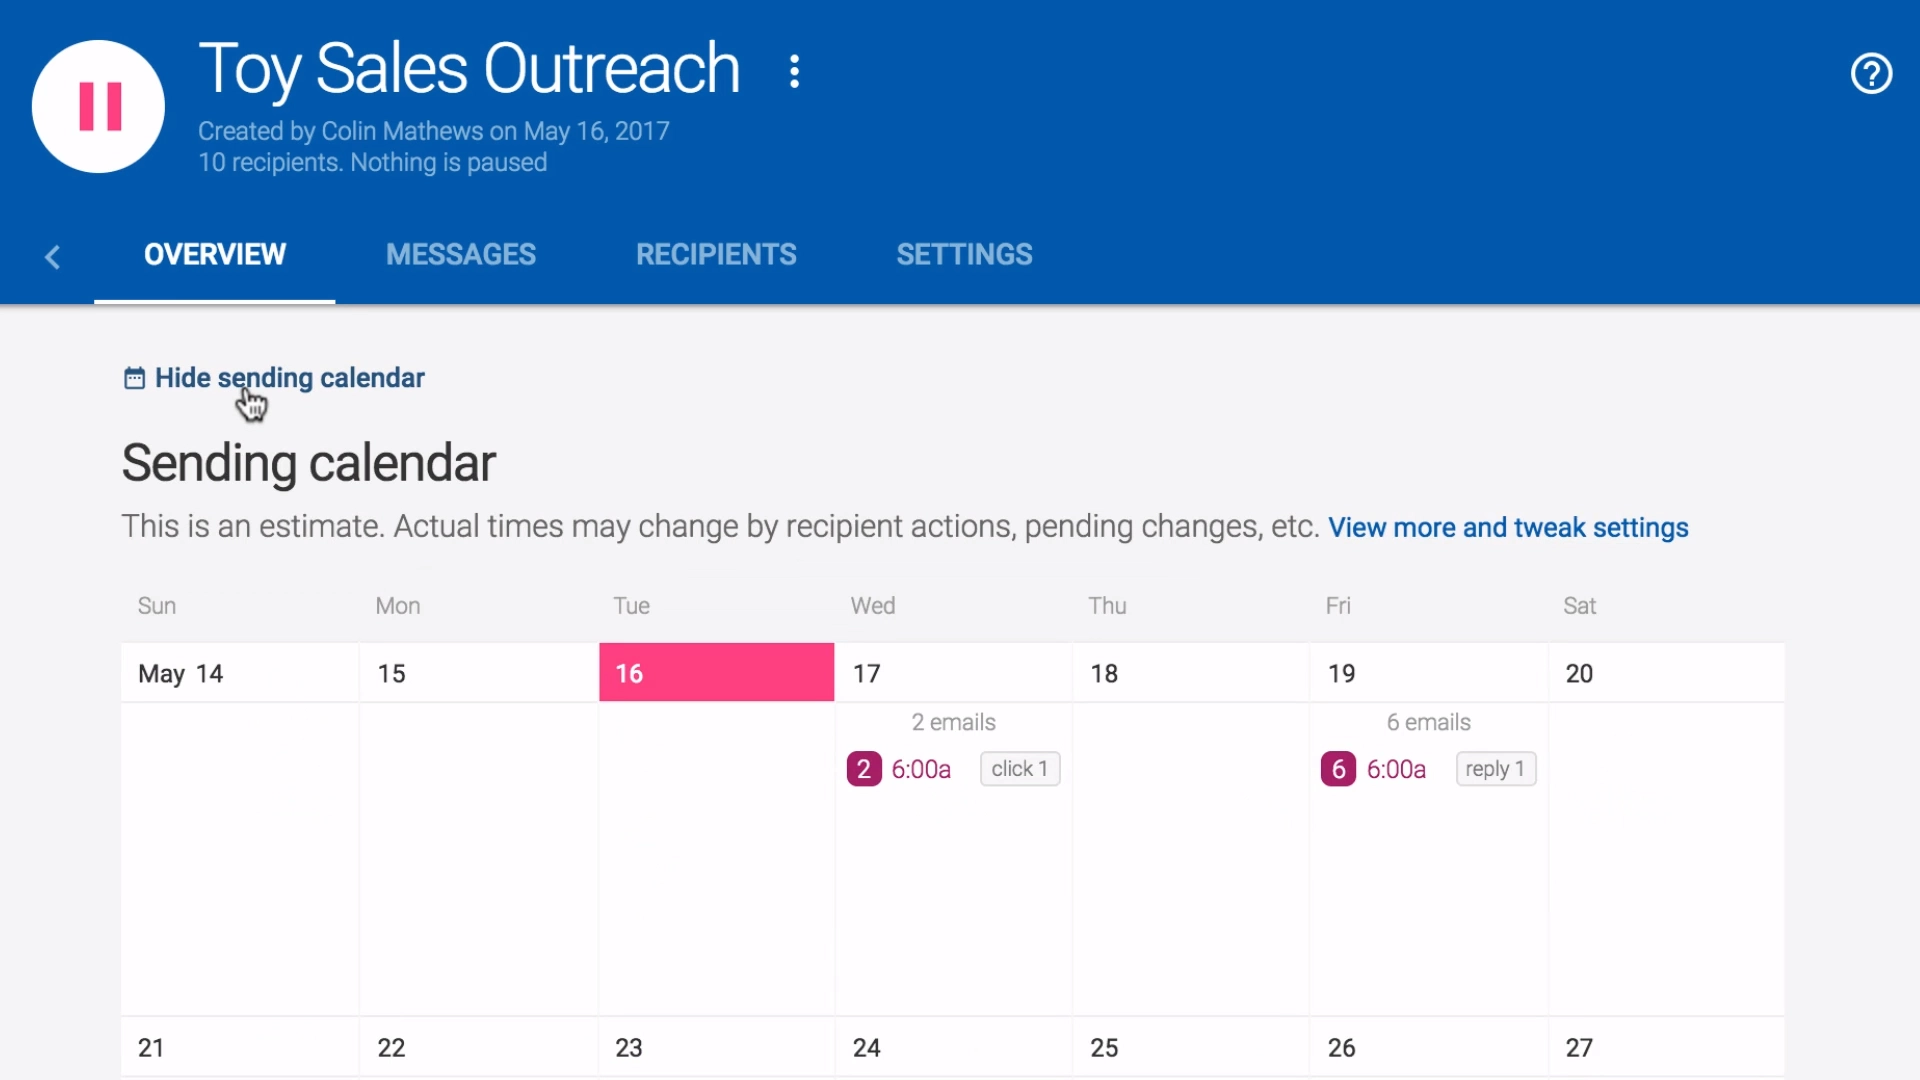This screenshot has height=1080, width=1920.
Task: Select date 26 in second week
Action: pos(1341,1048)
